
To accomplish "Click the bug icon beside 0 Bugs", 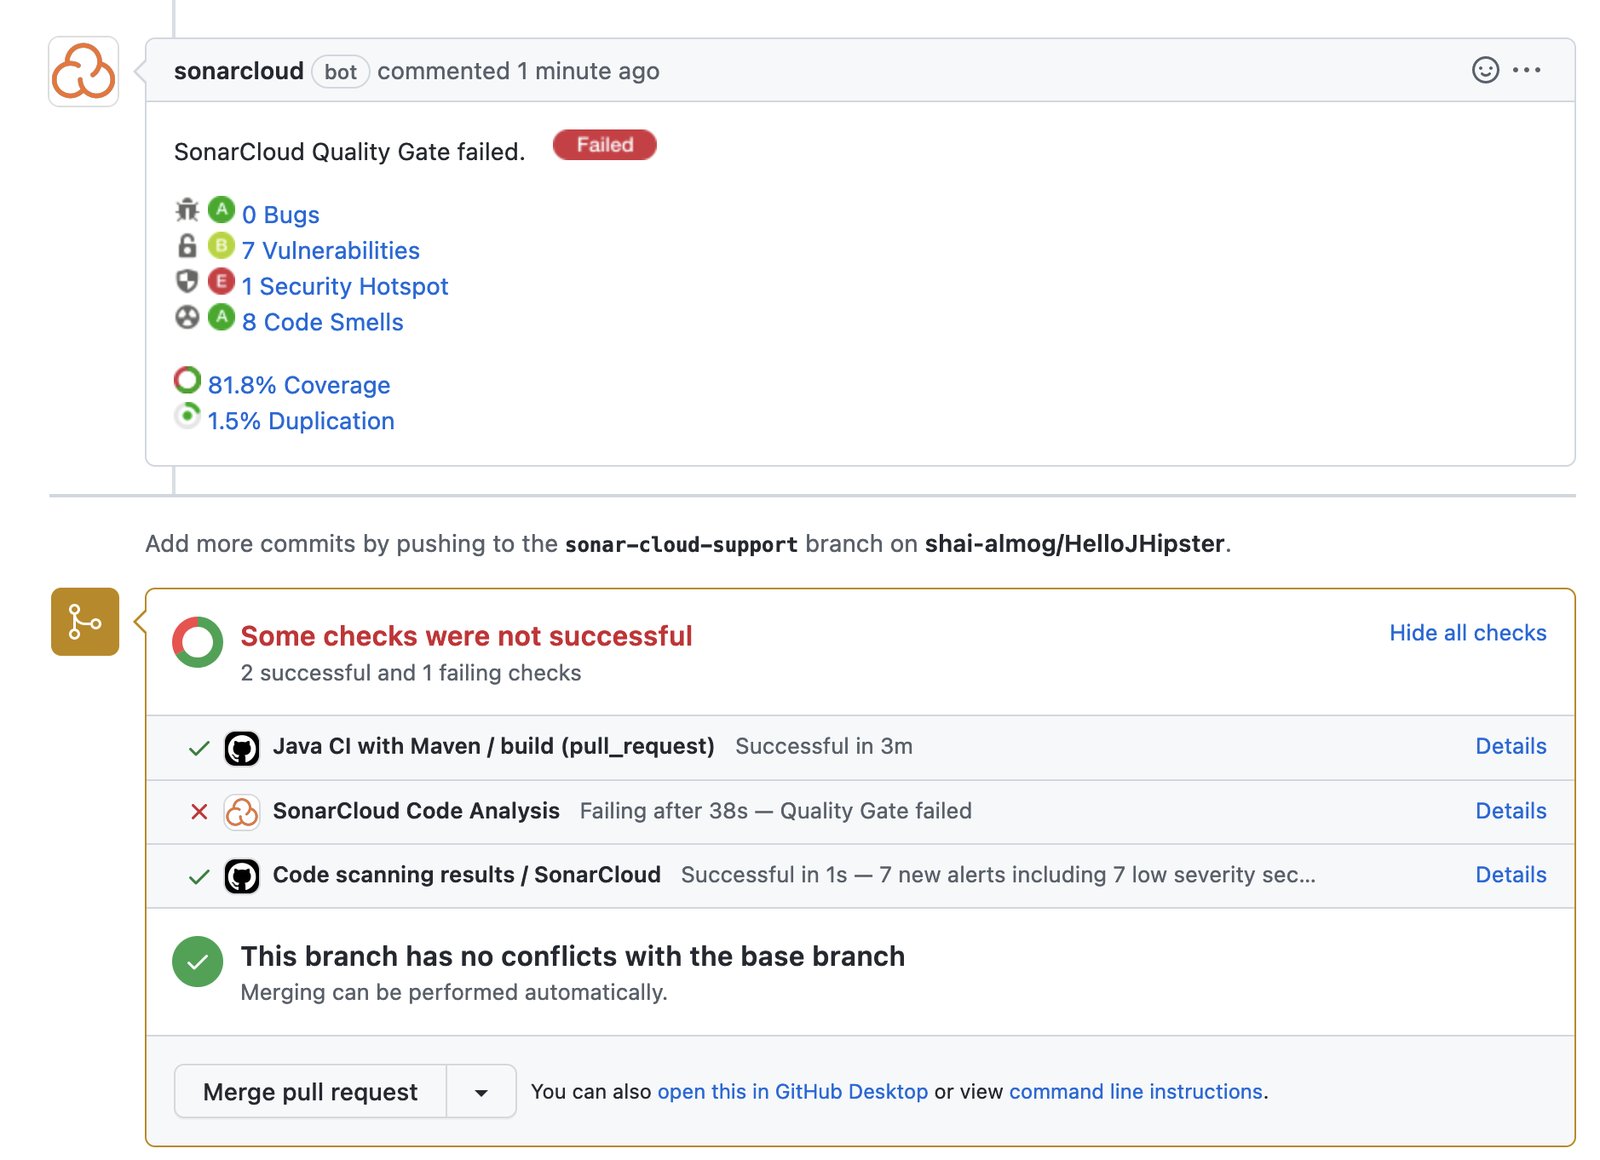I will click(x=187, y=211).
